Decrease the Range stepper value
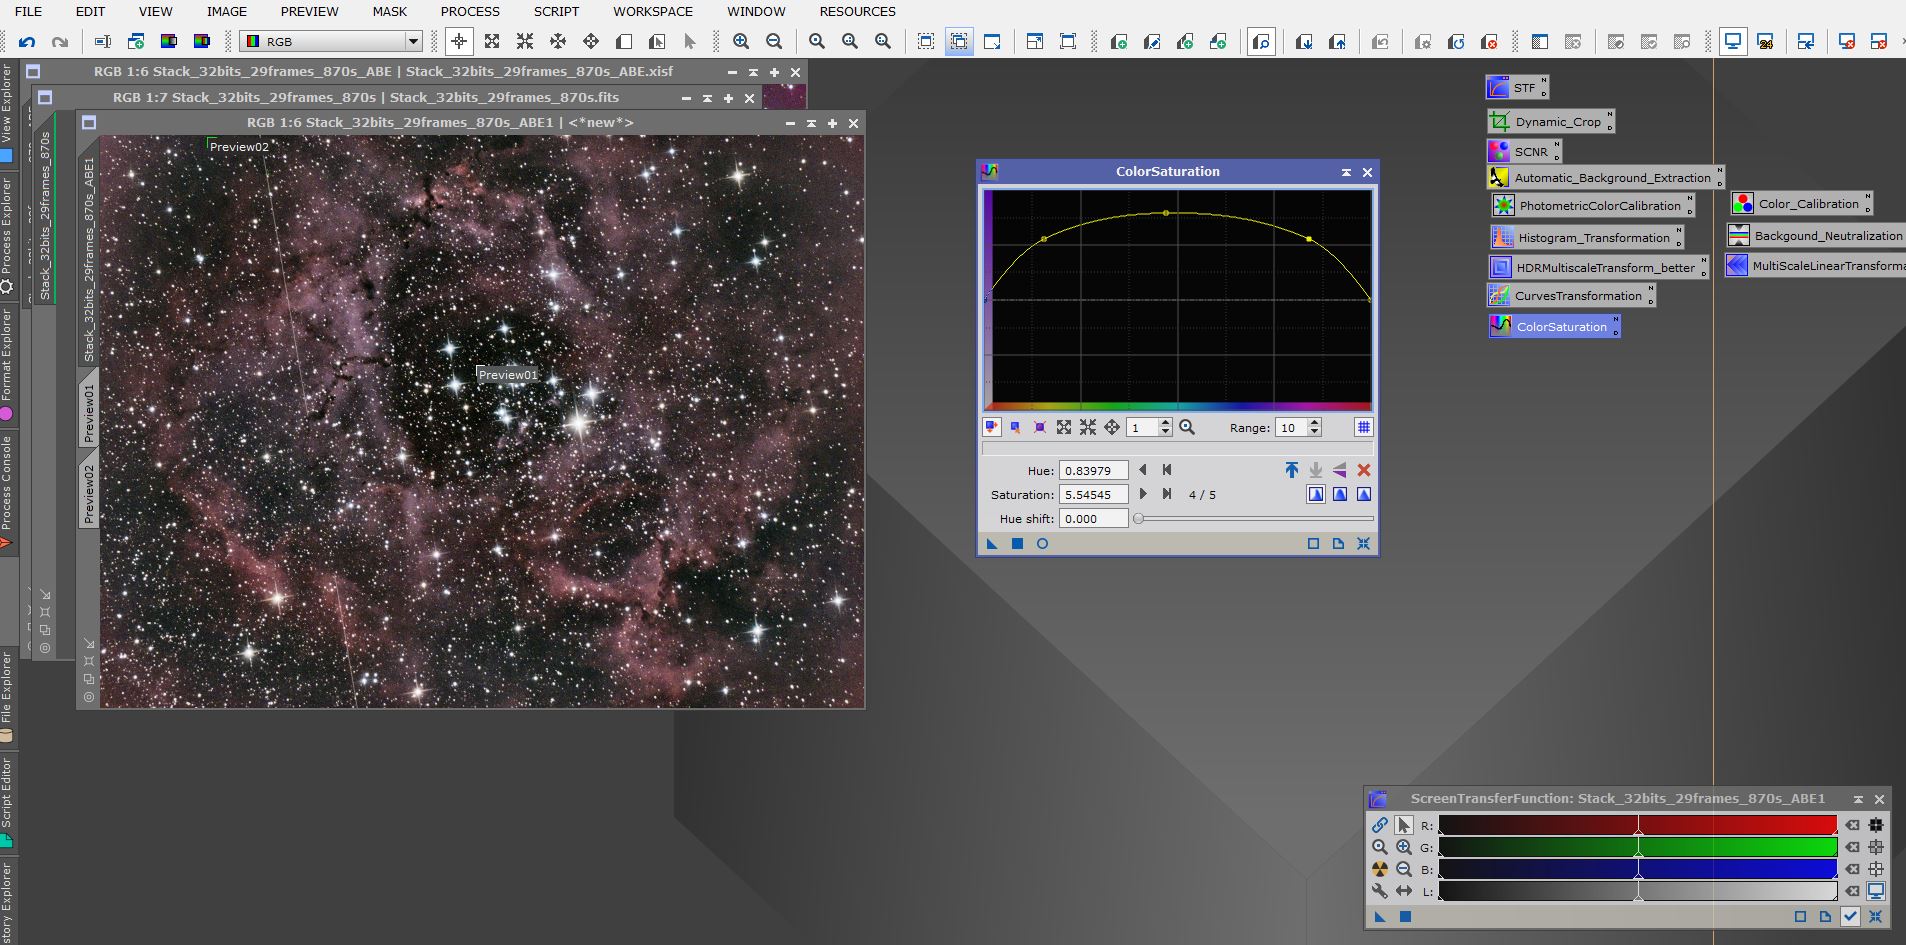The width and height of the screenshot is (1906, 945). pyautogui.click(x=1314, y=432)
